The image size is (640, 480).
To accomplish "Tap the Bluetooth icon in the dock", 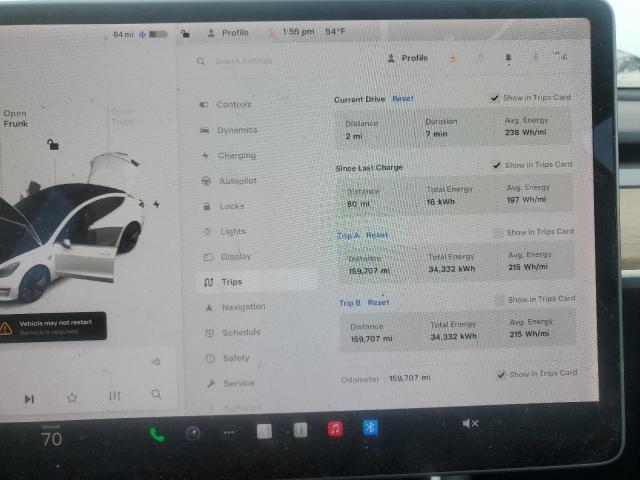I will (x=369, y=427).
